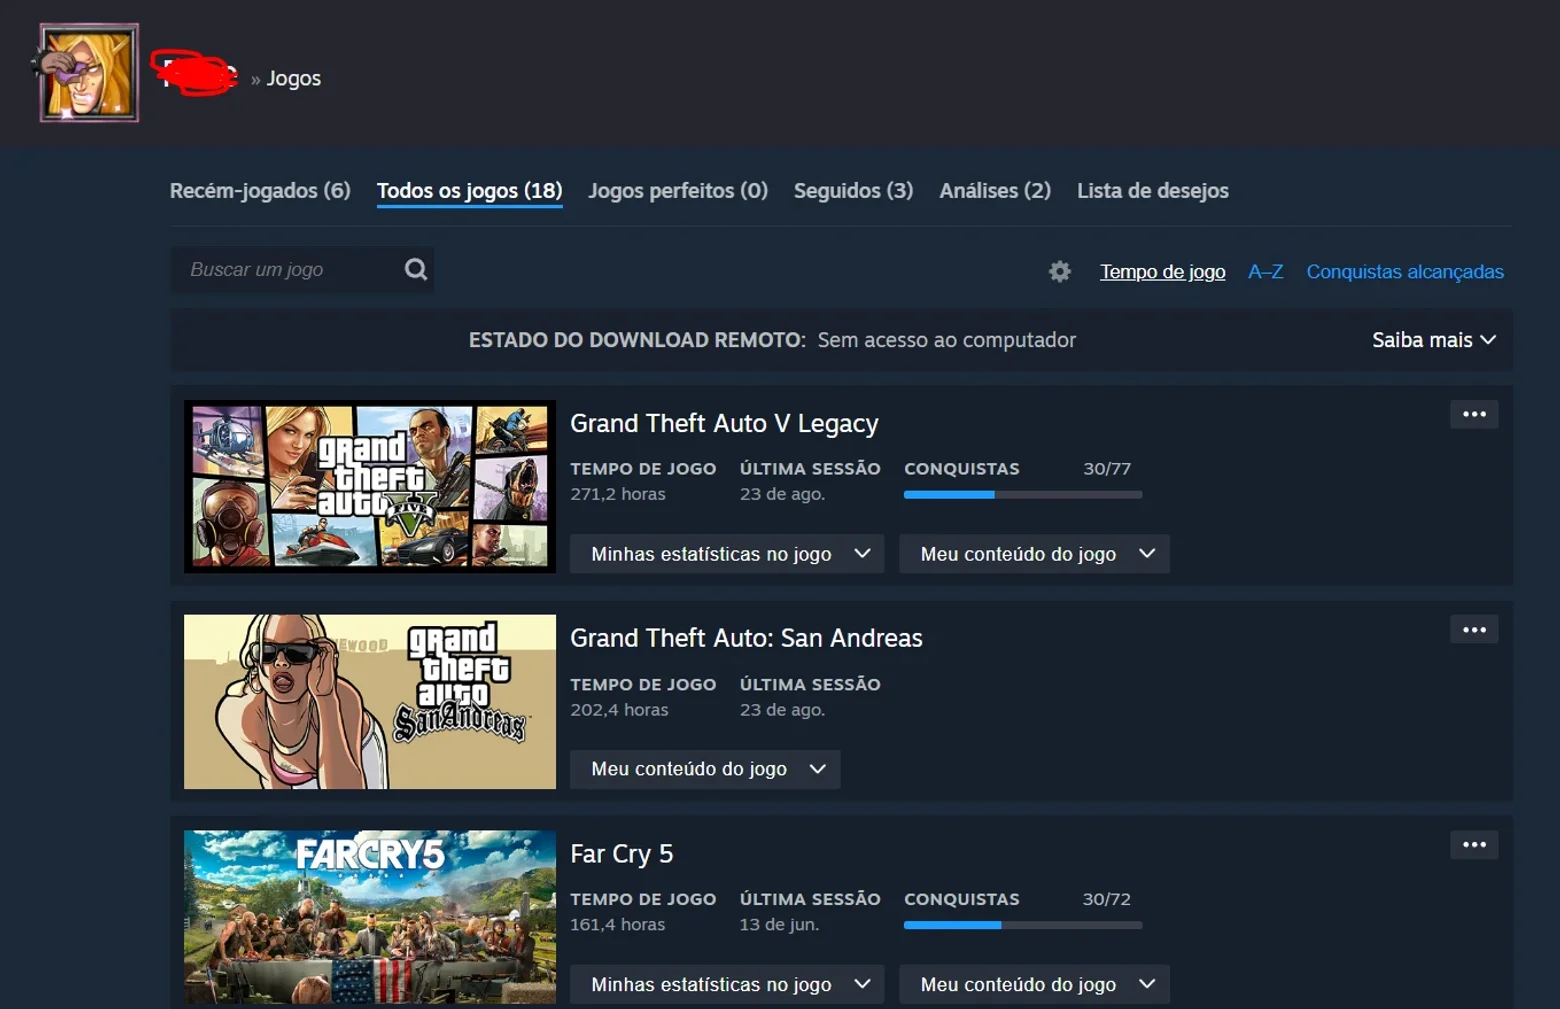
Task: Click Far Cry 5 title
Action: (x=622, y=854)
